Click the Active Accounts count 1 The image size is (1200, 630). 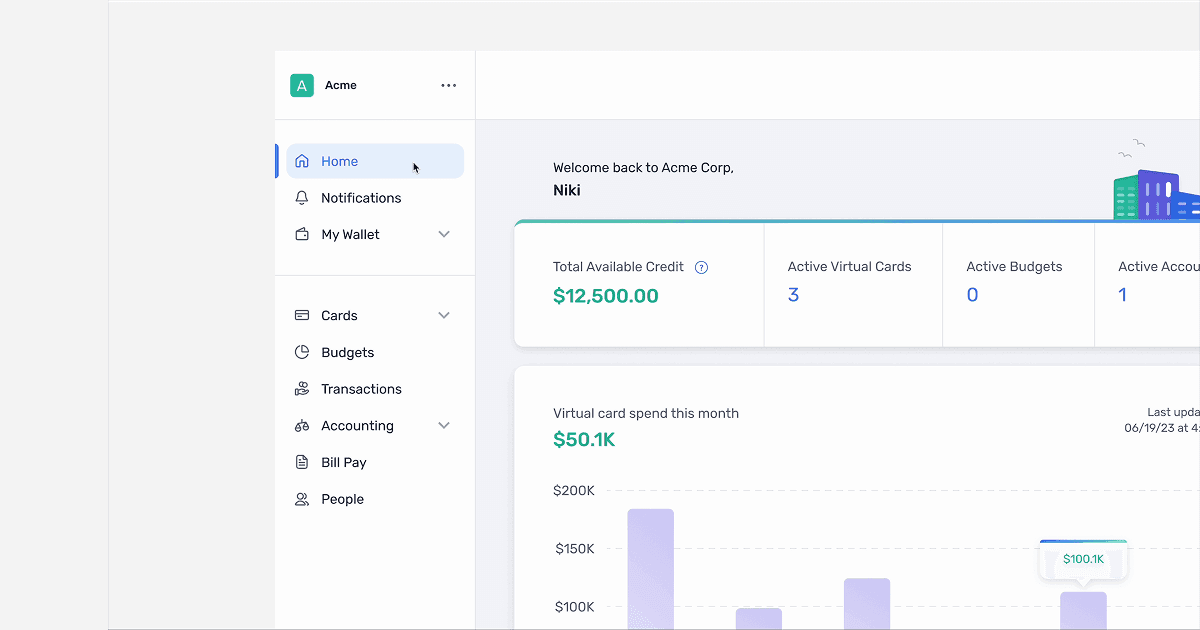[x=1123, y=295]
